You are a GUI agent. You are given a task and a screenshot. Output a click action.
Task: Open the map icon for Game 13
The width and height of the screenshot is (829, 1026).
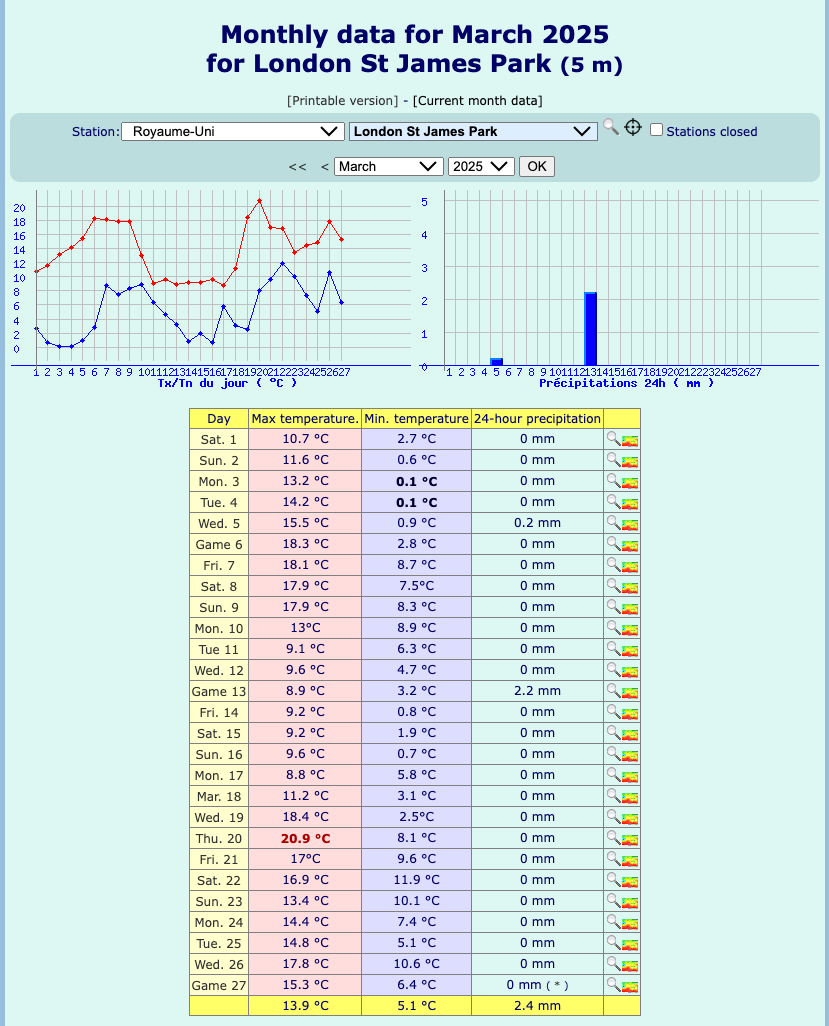[x=630, y=691]
